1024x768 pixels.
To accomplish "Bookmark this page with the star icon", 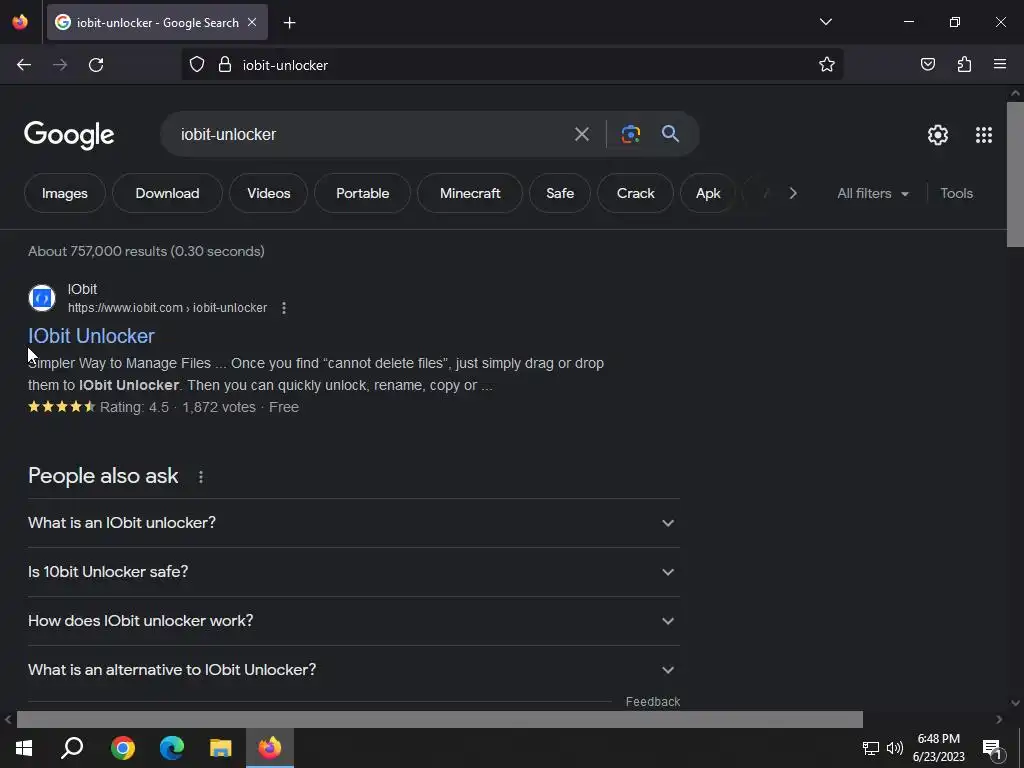I will (827, 65).
